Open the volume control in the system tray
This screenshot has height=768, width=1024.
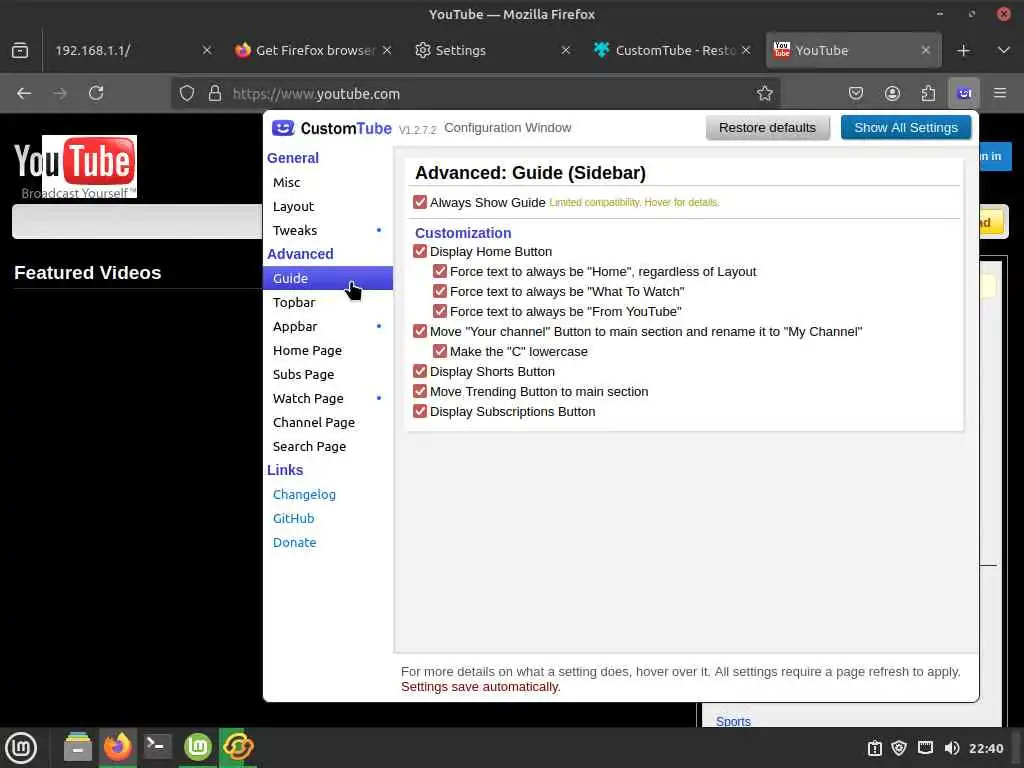952,748
